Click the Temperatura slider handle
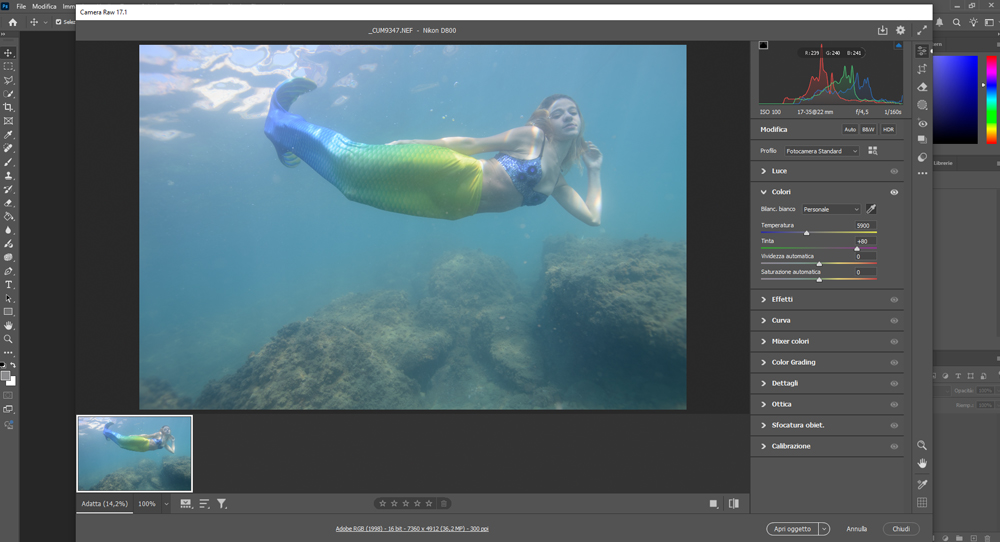The height and width of the screenshot is (542, 1000). coord(807,233)
